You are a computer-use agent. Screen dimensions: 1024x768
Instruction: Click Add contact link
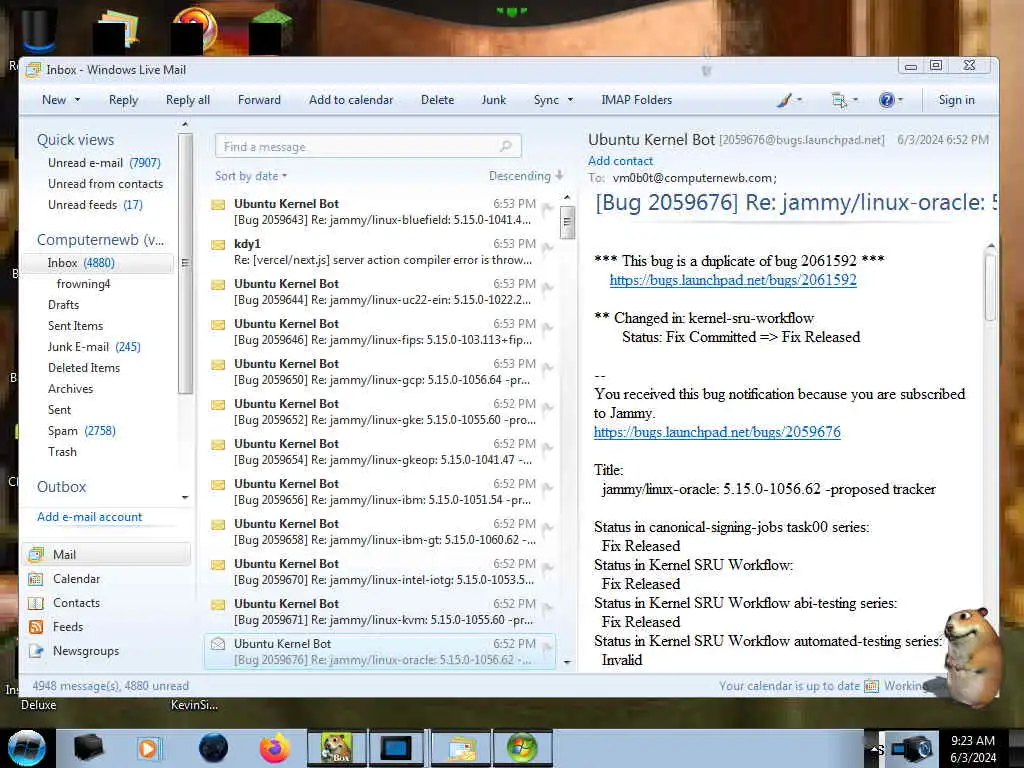[620, 161]
